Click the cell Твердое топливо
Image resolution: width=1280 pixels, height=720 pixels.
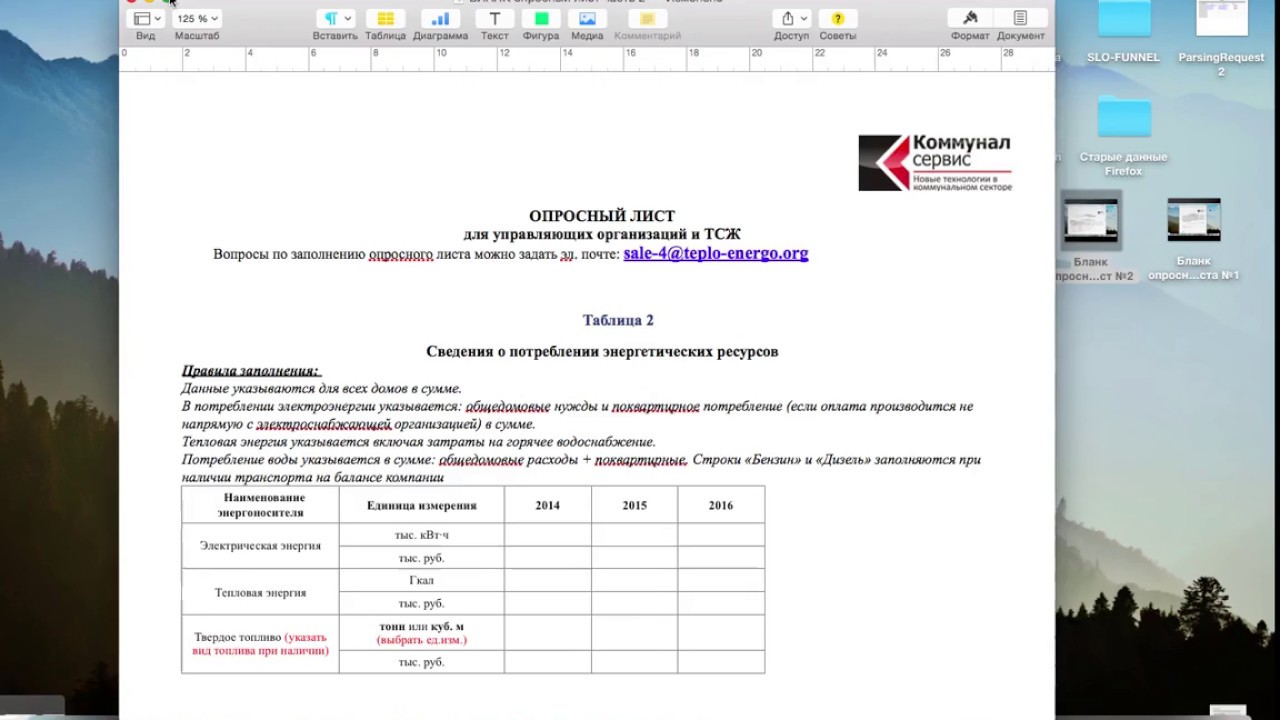[x=260, y=643]
